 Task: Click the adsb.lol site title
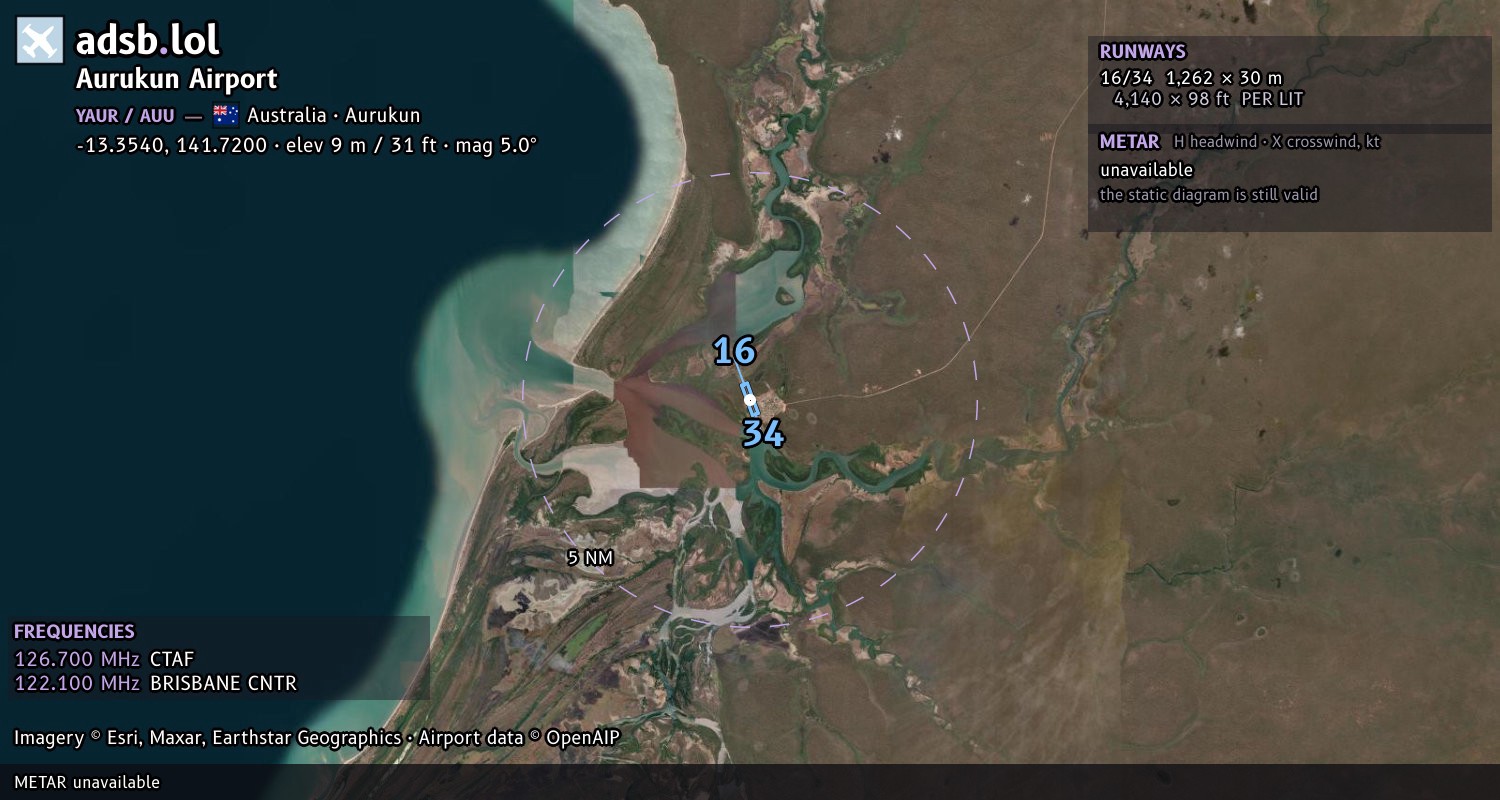click(147, 40)
